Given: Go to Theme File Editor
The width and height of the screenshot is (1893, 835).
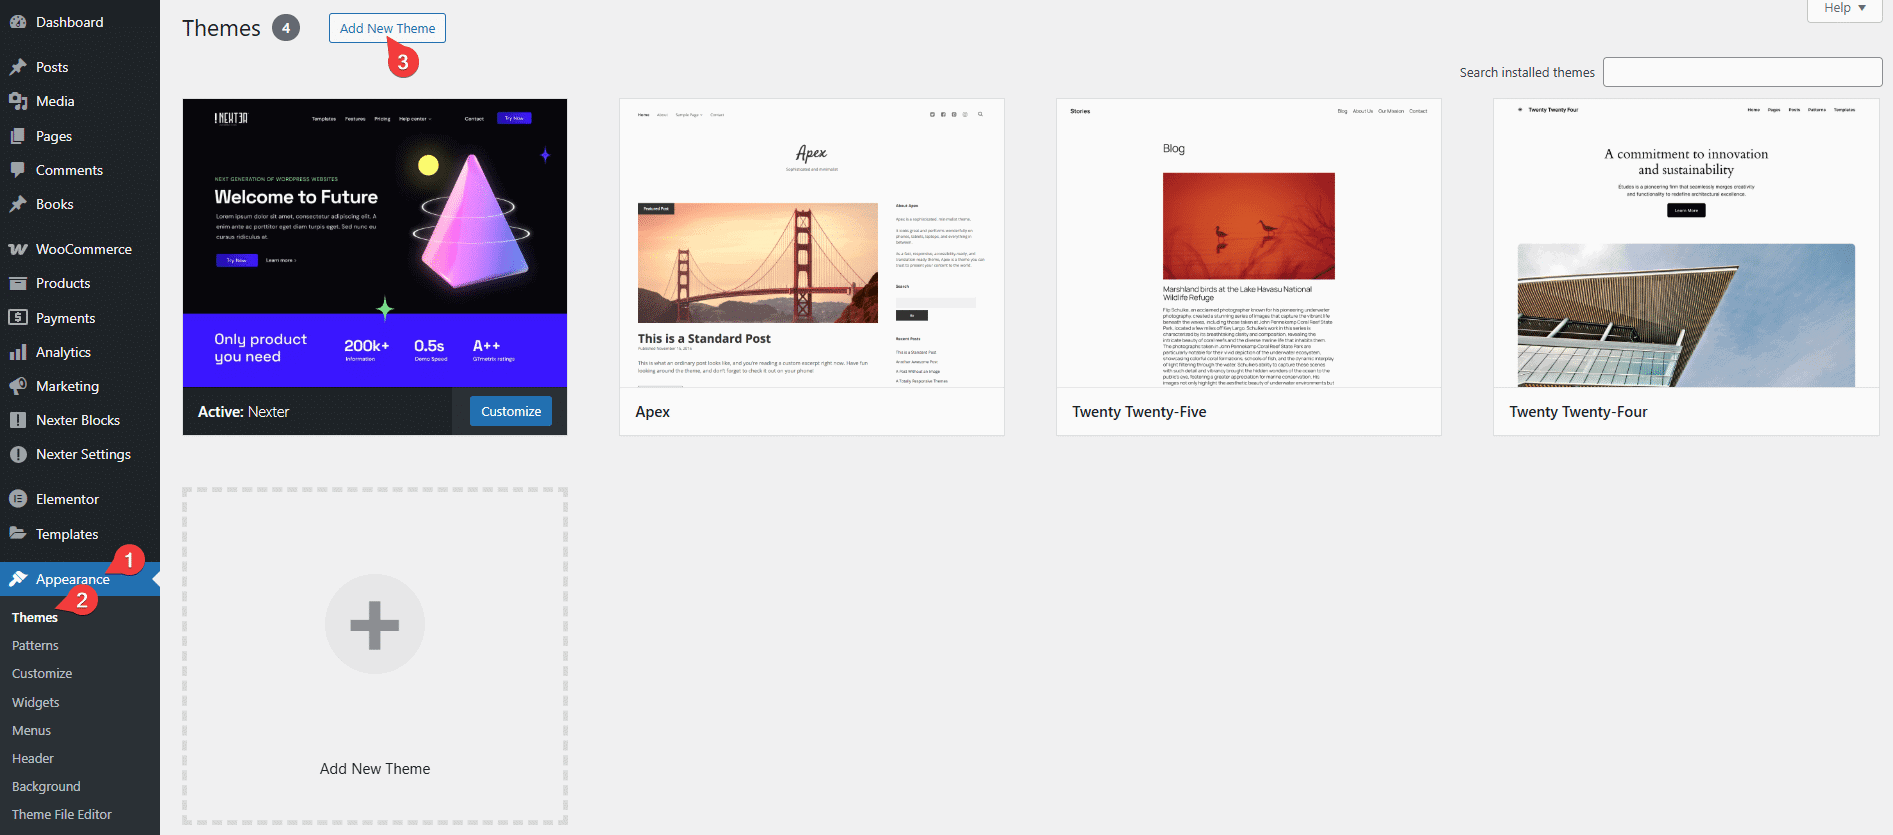Looking at the screenshot, I should tap(62, 815).
